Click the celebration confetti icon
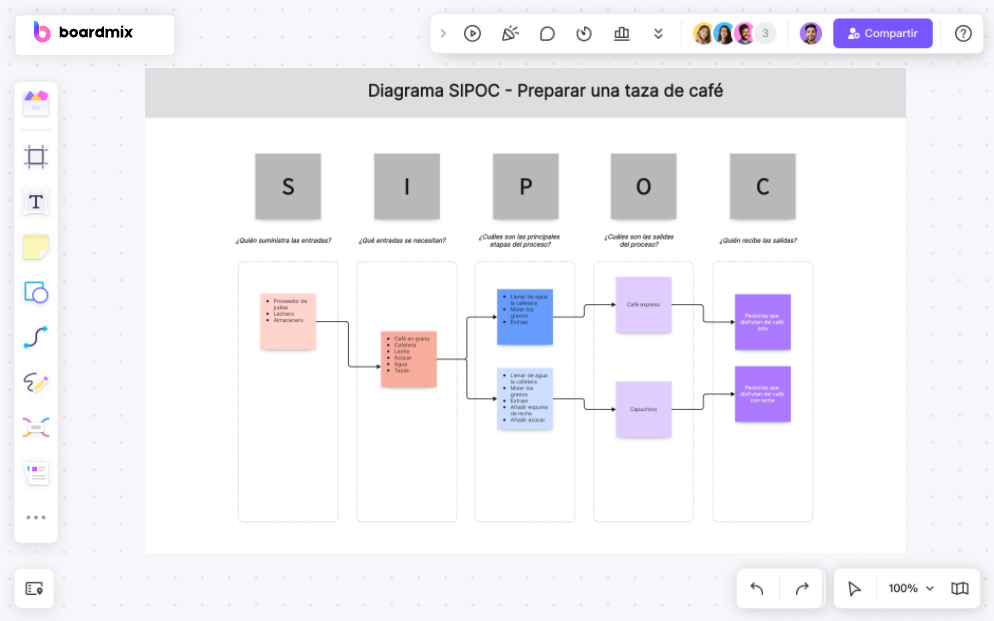 tap(510, 34)
